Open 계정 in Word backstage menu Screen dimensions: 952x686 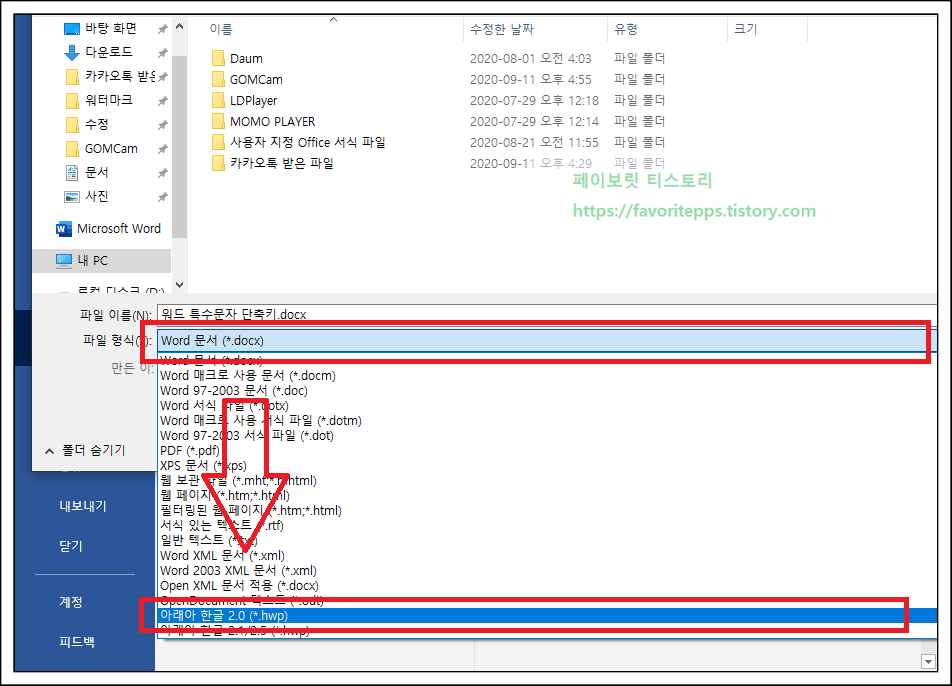70,602
